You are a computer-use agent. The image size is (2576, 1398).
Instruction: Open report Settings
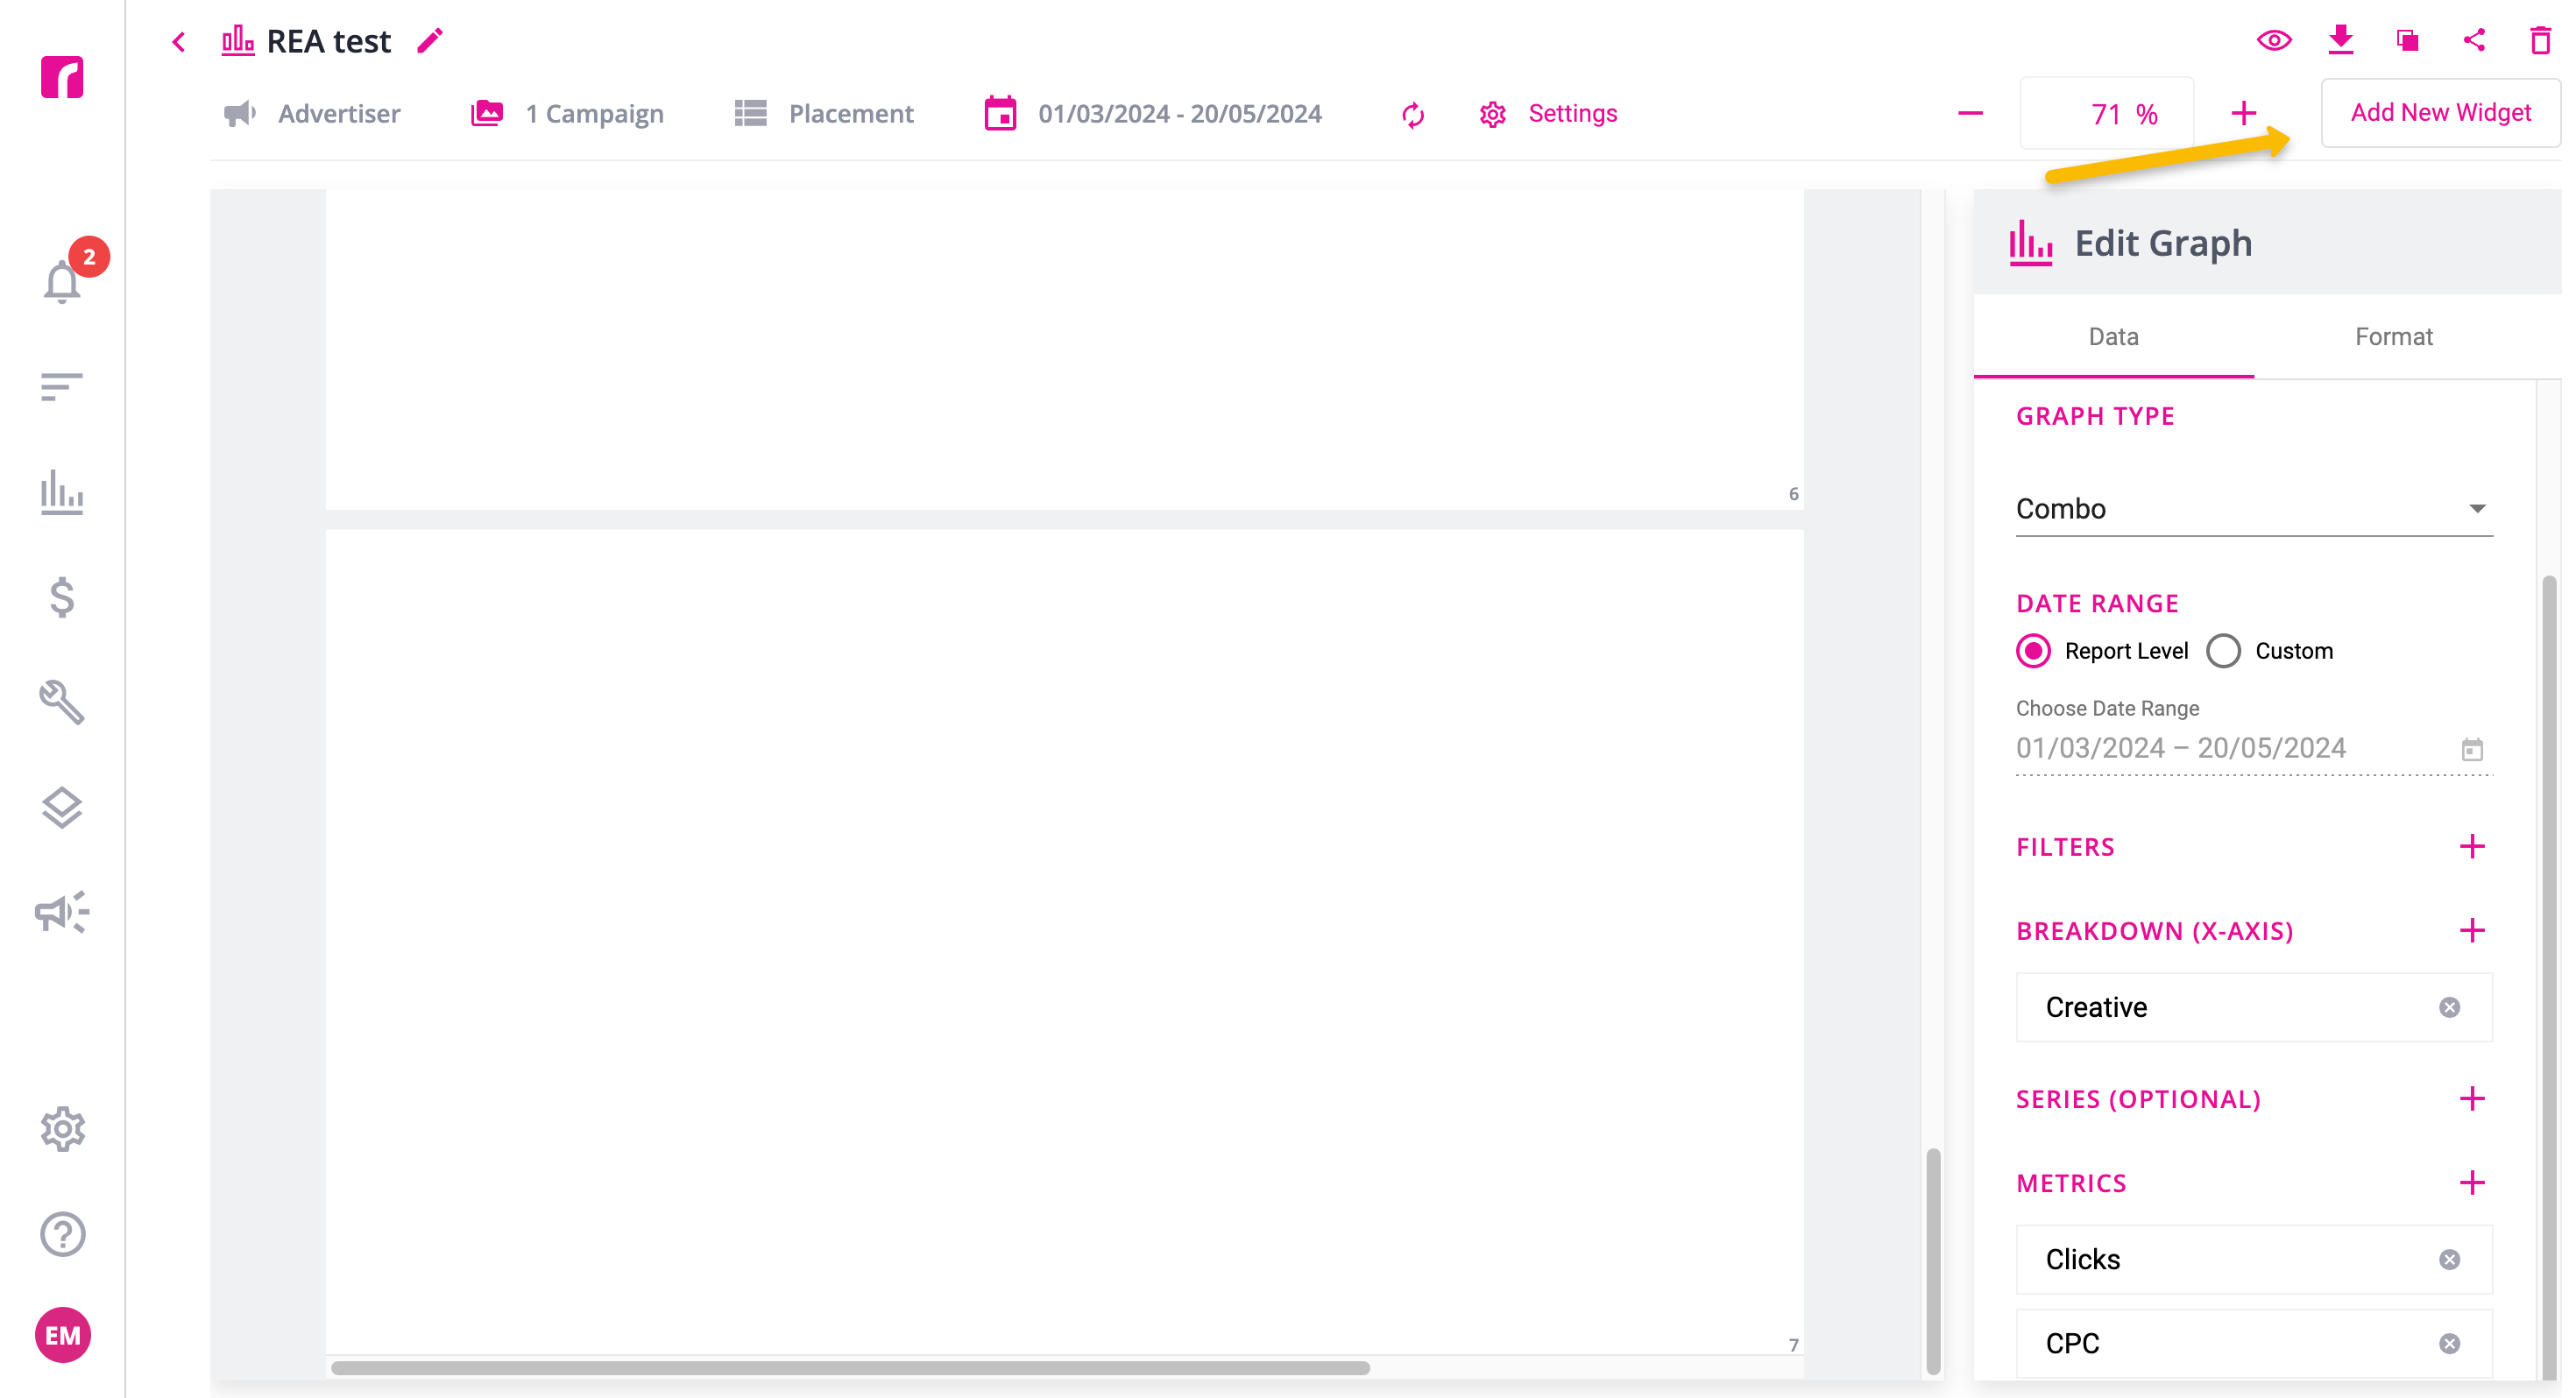coord(1549,114)
